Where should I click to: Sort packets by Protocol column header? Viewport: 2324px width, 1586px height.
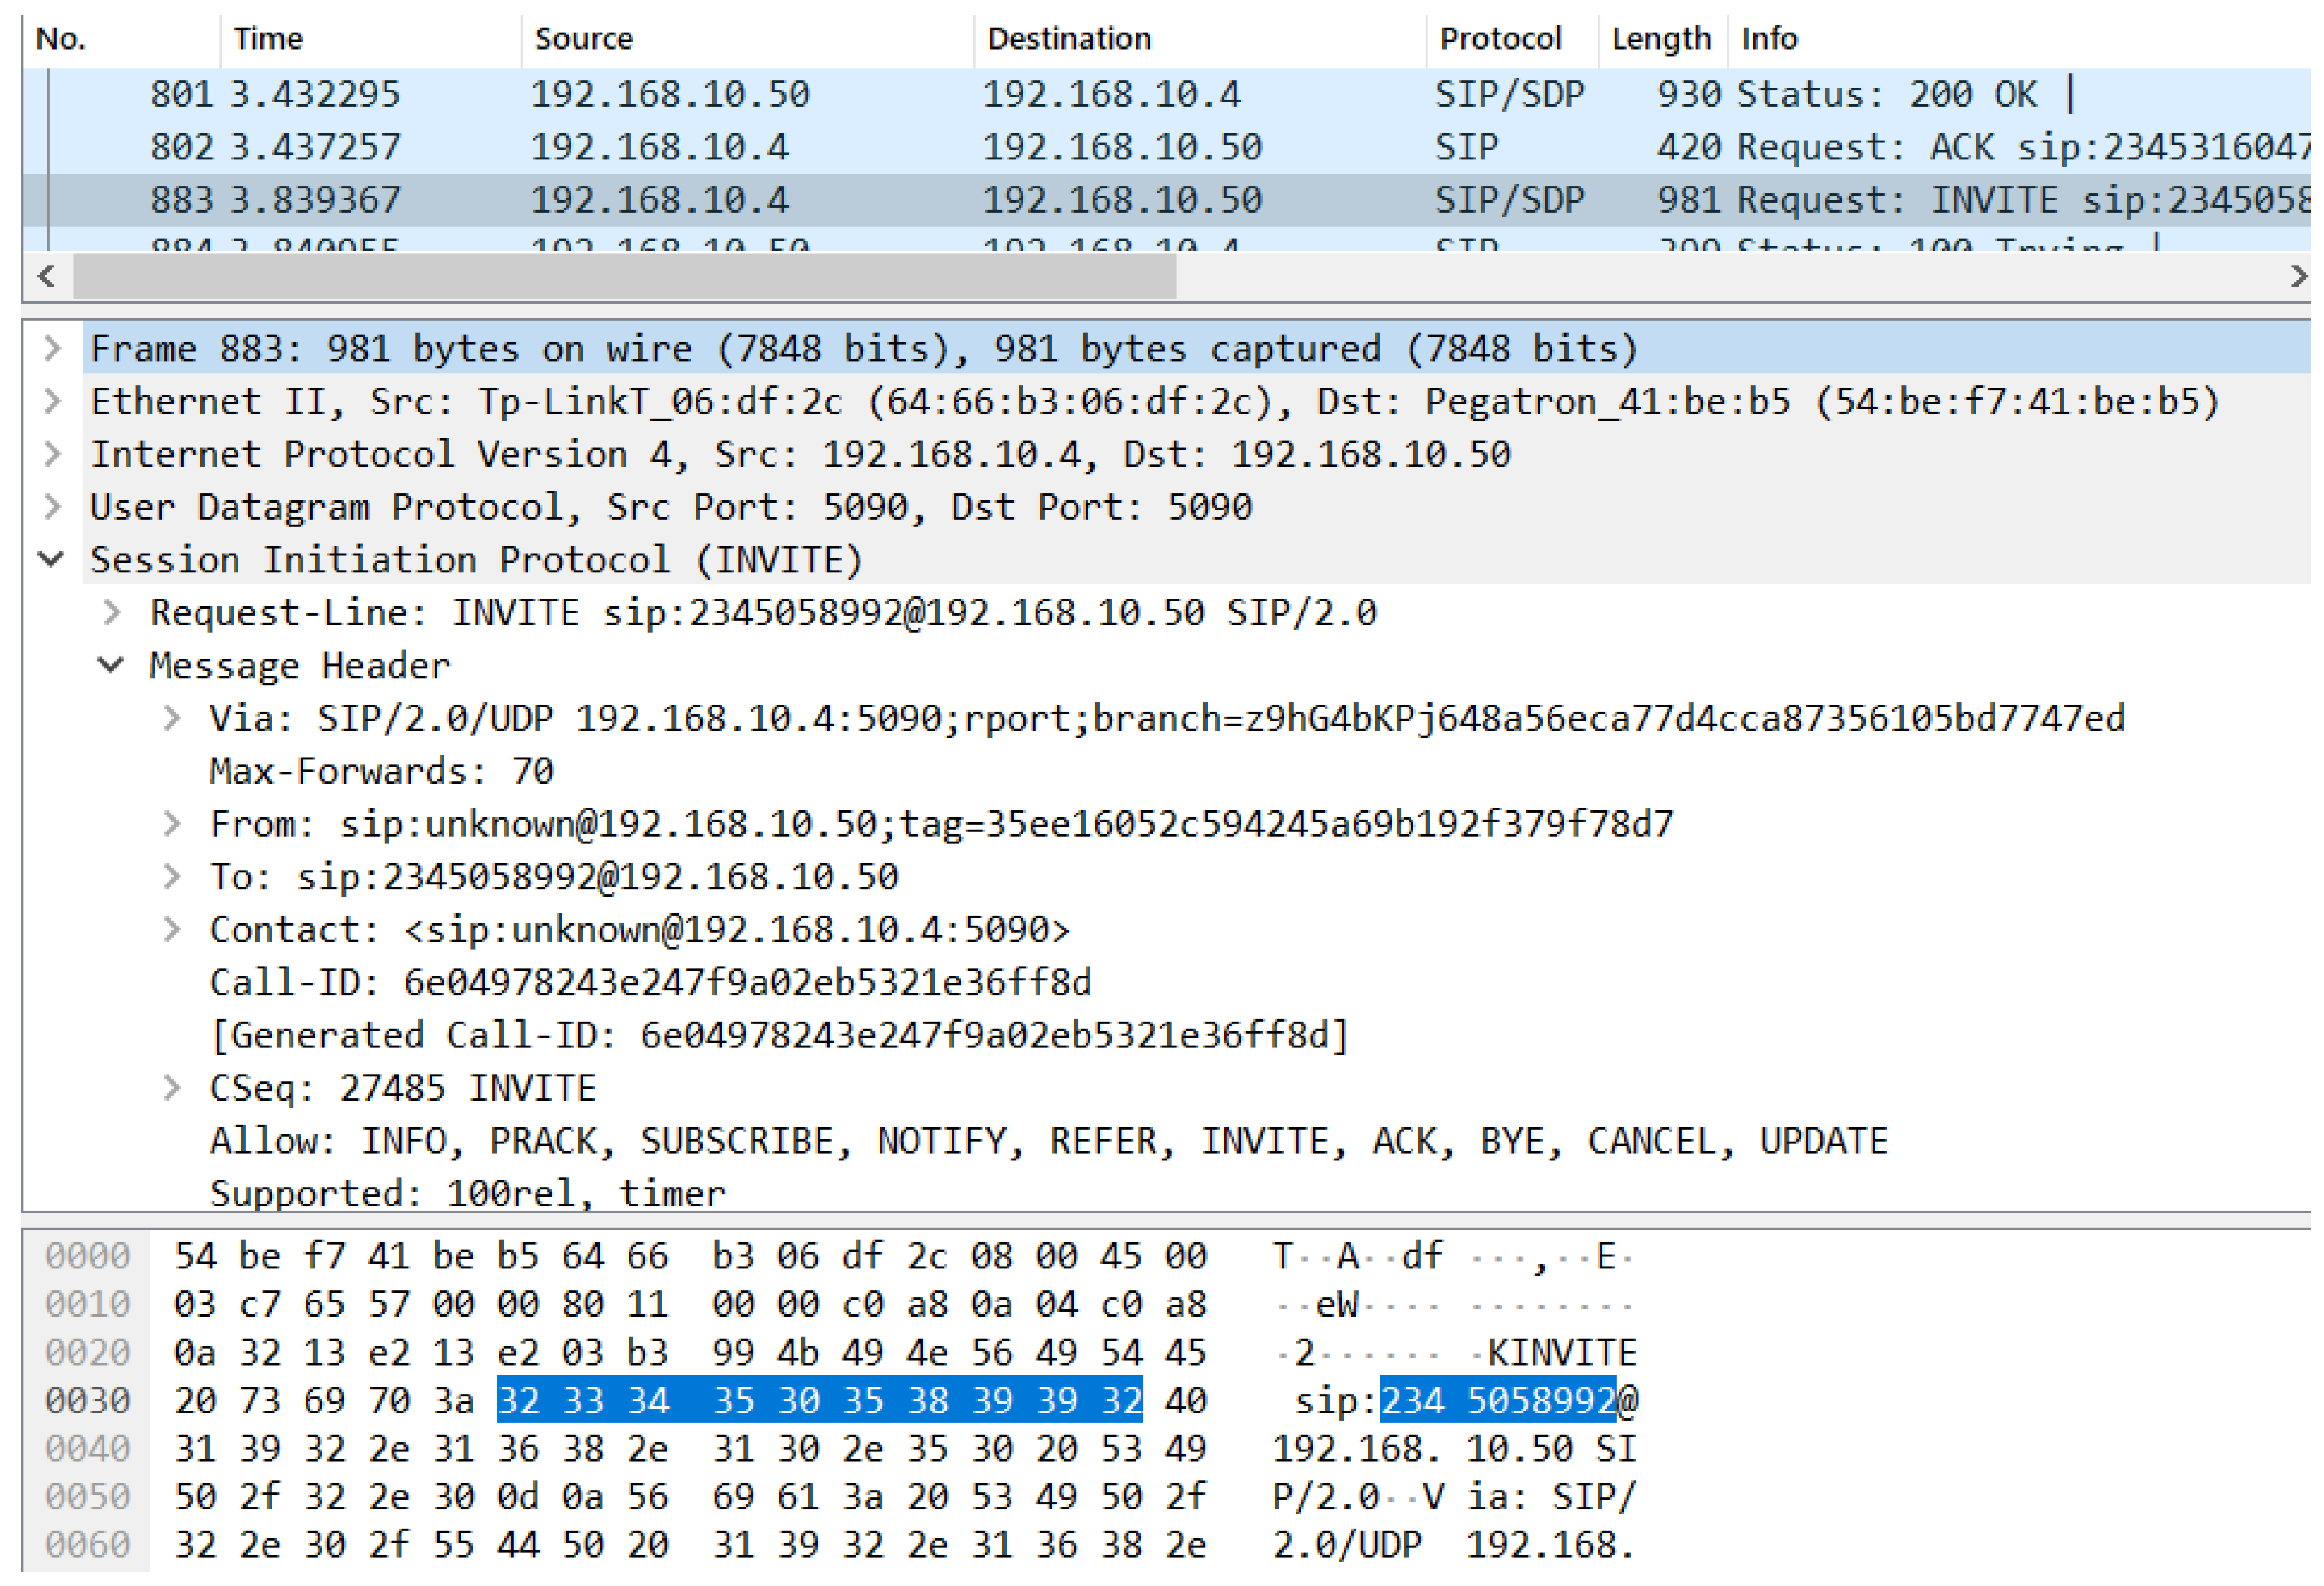click(x=1499, y=39)
